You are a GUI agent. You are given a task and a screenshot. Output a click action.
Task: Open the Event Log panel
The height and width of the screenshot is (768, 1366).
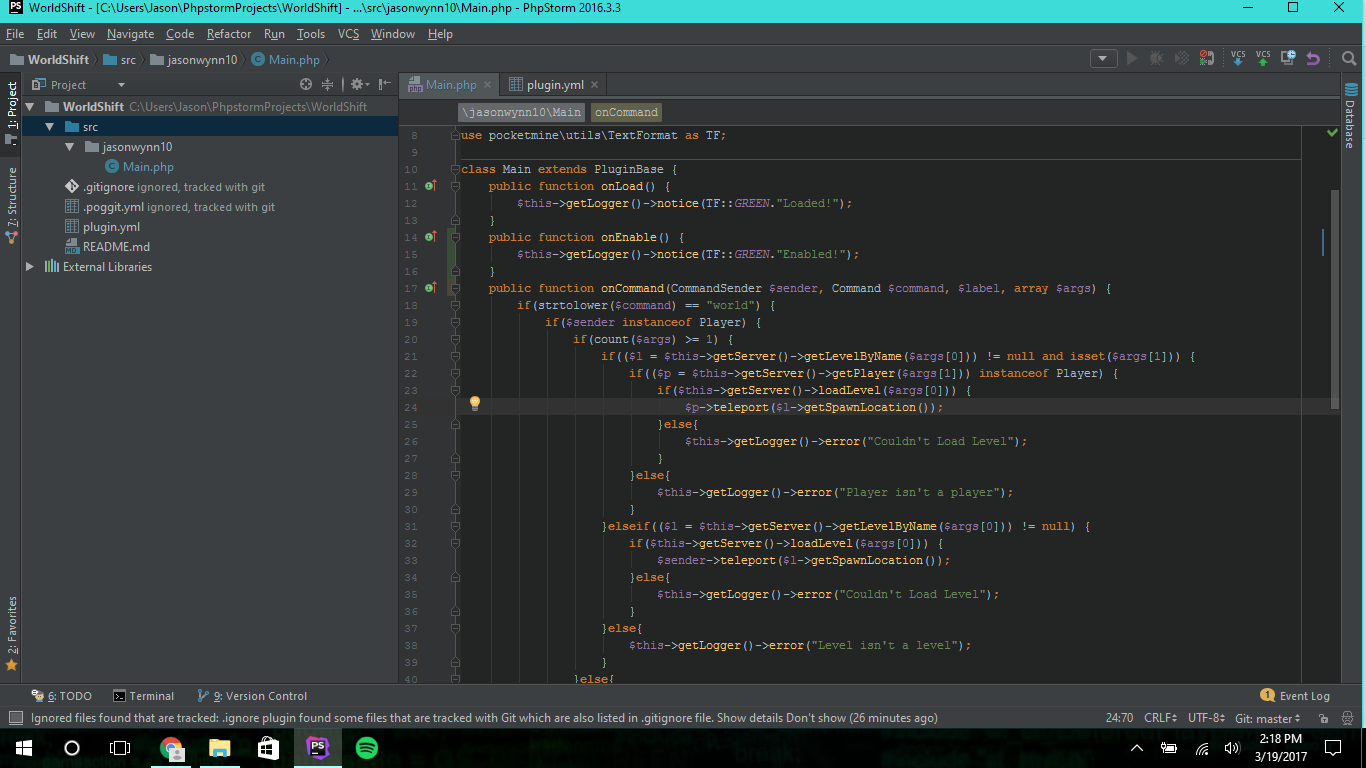pos(1295,696)
